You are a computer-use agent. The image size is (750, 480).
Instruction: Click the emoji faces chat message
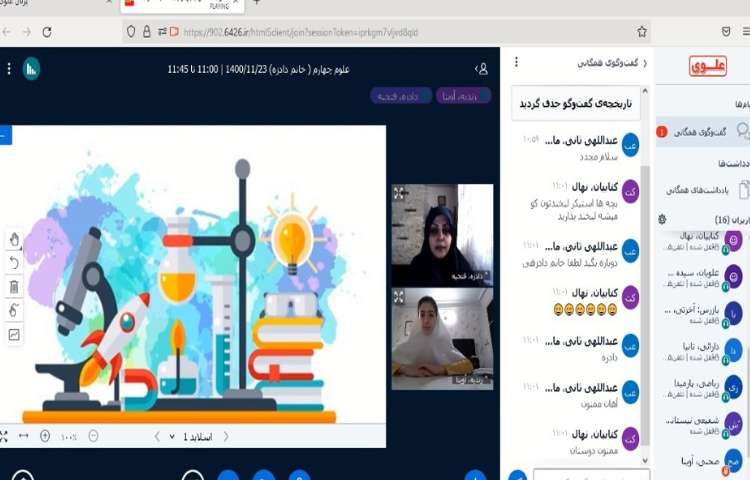point(585,310)
